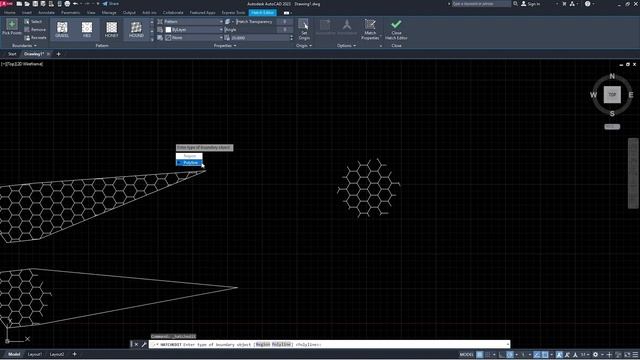Viewport: 640px width, 360px height.
Task: Click the Polyline option in command line
Action: coord(281,344)
